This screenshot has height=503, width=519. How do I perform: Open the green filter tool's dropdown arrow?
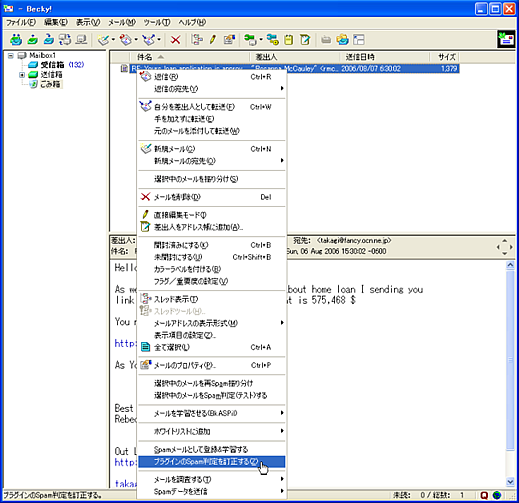coord(261,40)
